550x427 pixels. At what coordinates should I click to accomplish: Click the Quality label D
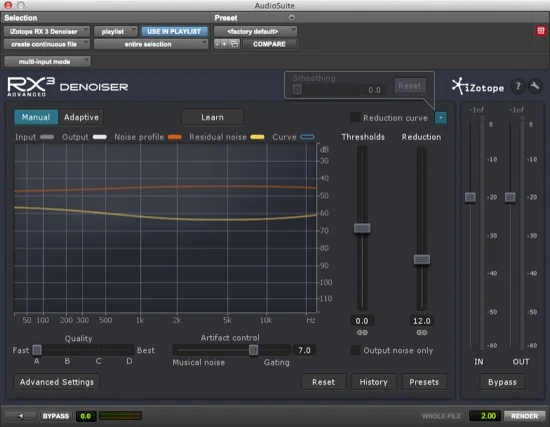tap(129, 361)
